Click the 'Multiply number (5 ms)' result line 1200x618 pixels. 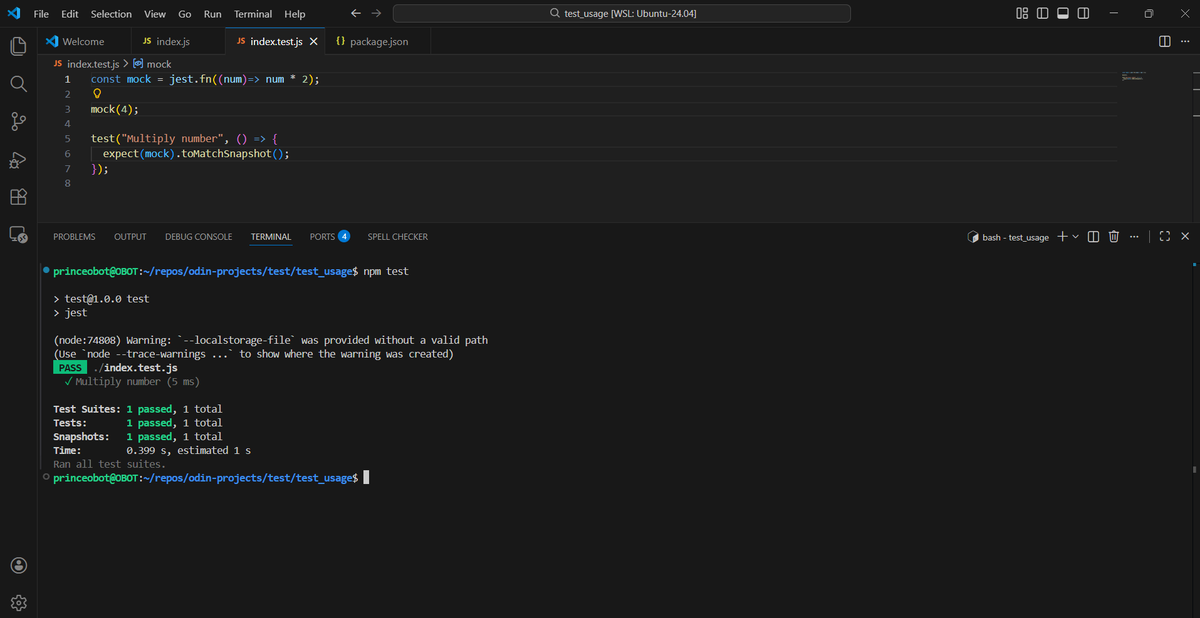pyautogui.click(x=131, y=382)
